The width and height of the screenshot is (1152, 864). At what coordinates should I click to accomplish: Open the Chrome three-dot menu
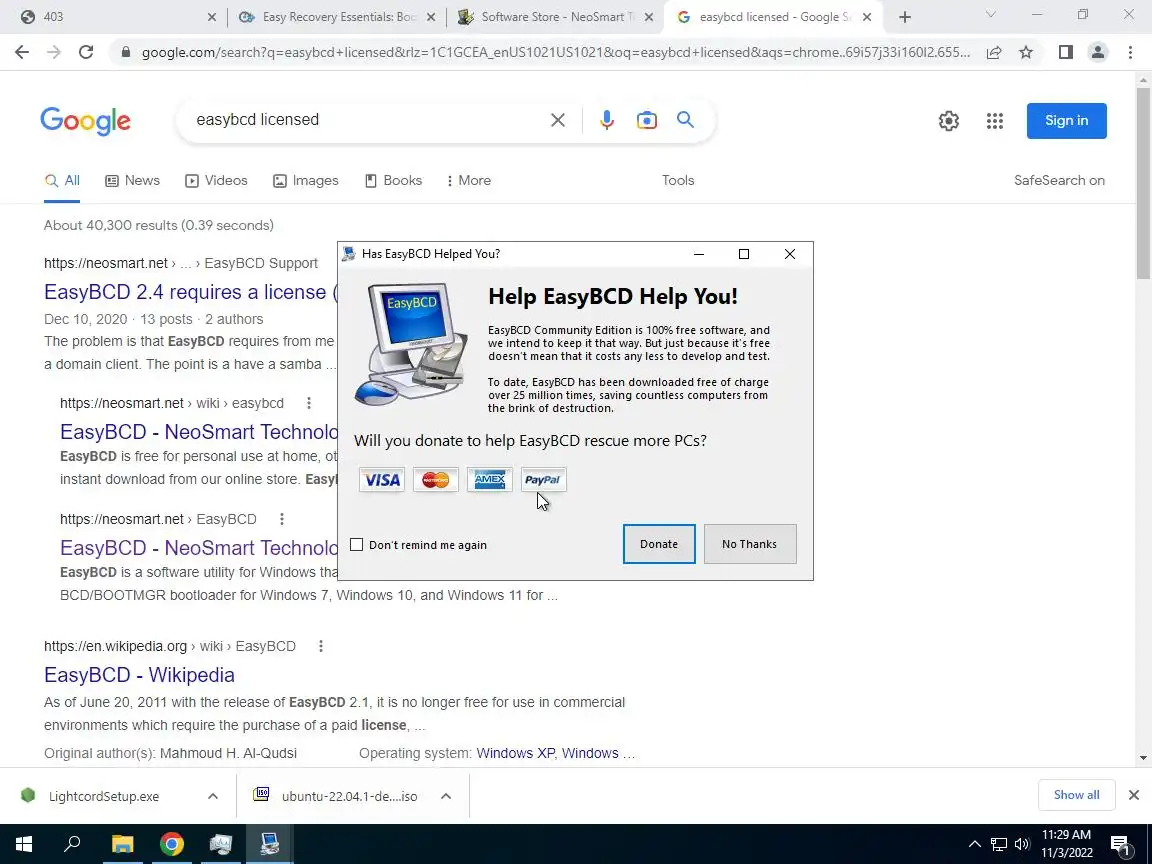[x=1130, y=52]
